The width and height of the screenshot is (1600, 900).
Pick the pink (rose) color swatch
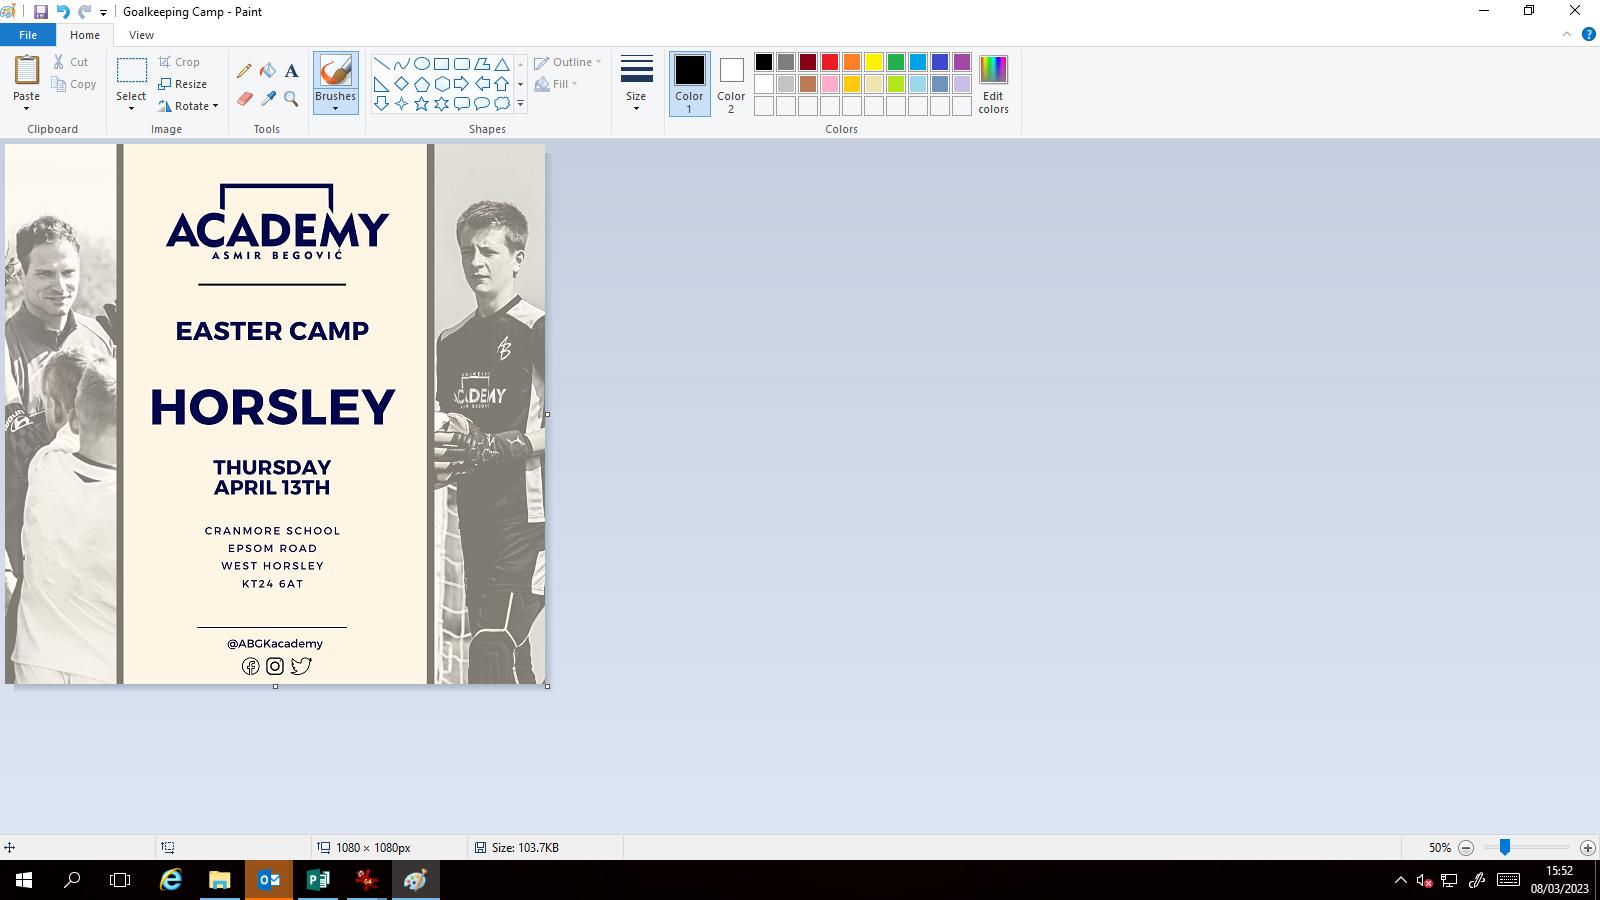point(830,84)
